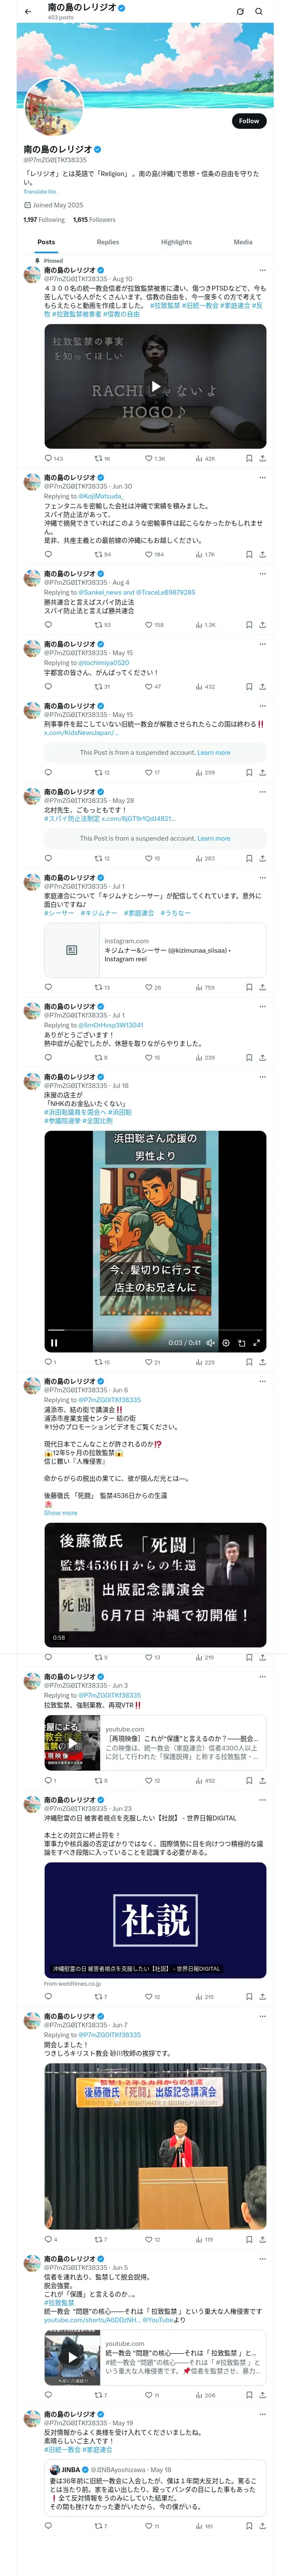Mute the Jul 18 video volume icon
290x2576 pixels.
tap(210, 1343)
